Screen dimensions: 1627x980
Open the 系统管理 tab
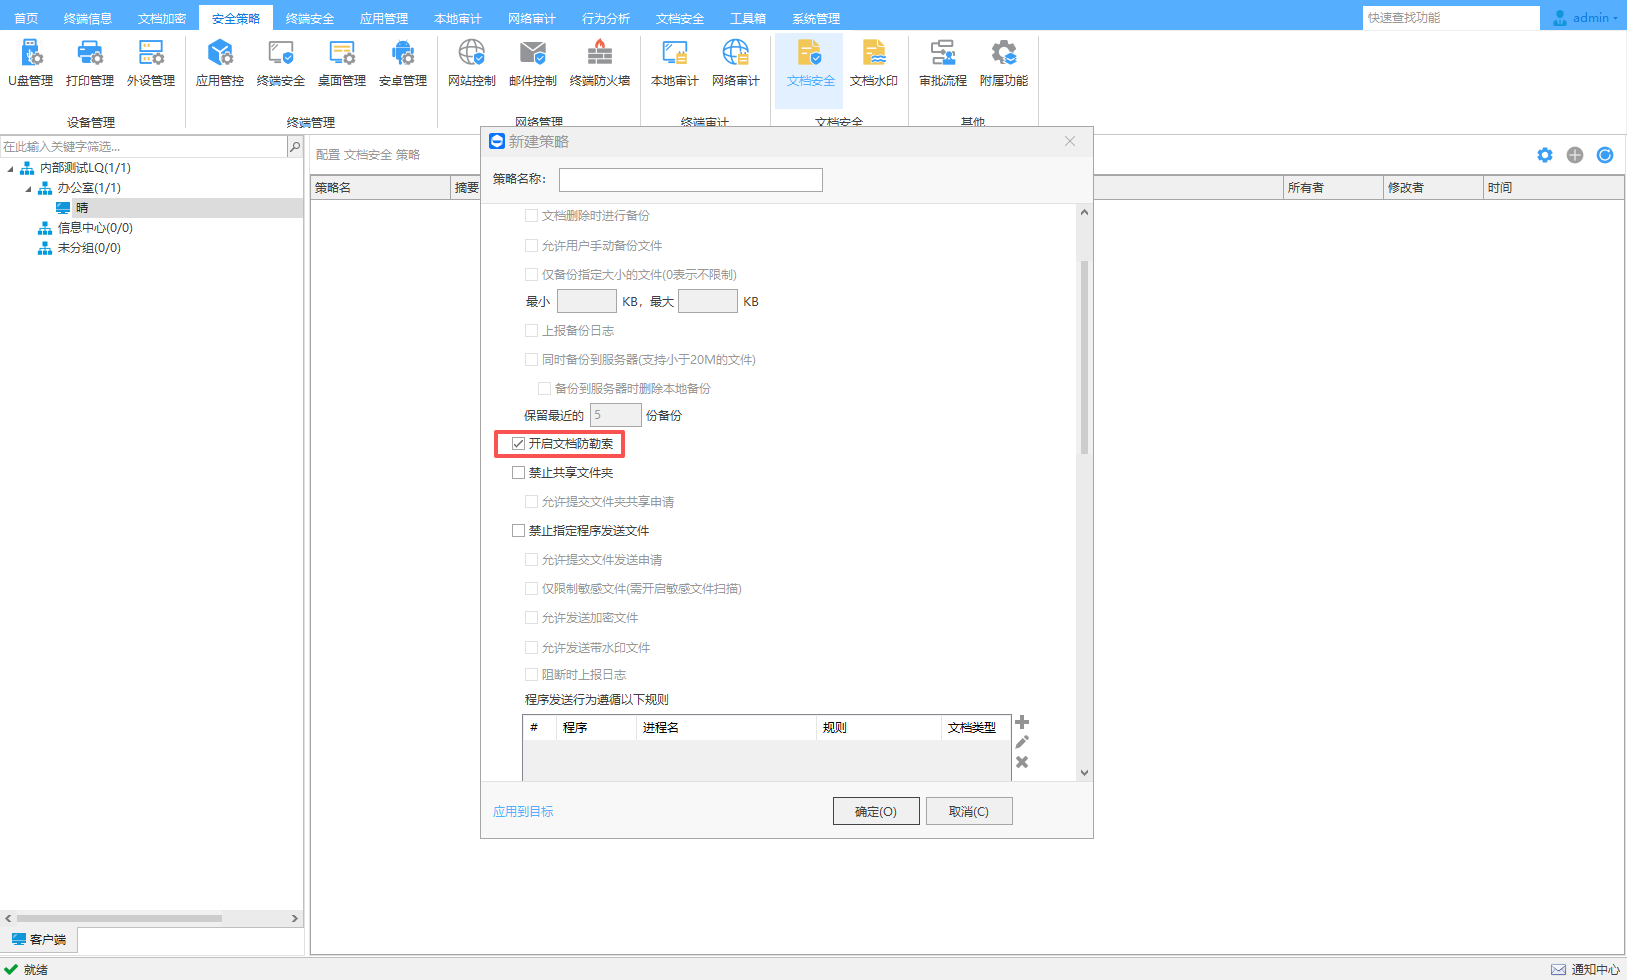(815, 18)
